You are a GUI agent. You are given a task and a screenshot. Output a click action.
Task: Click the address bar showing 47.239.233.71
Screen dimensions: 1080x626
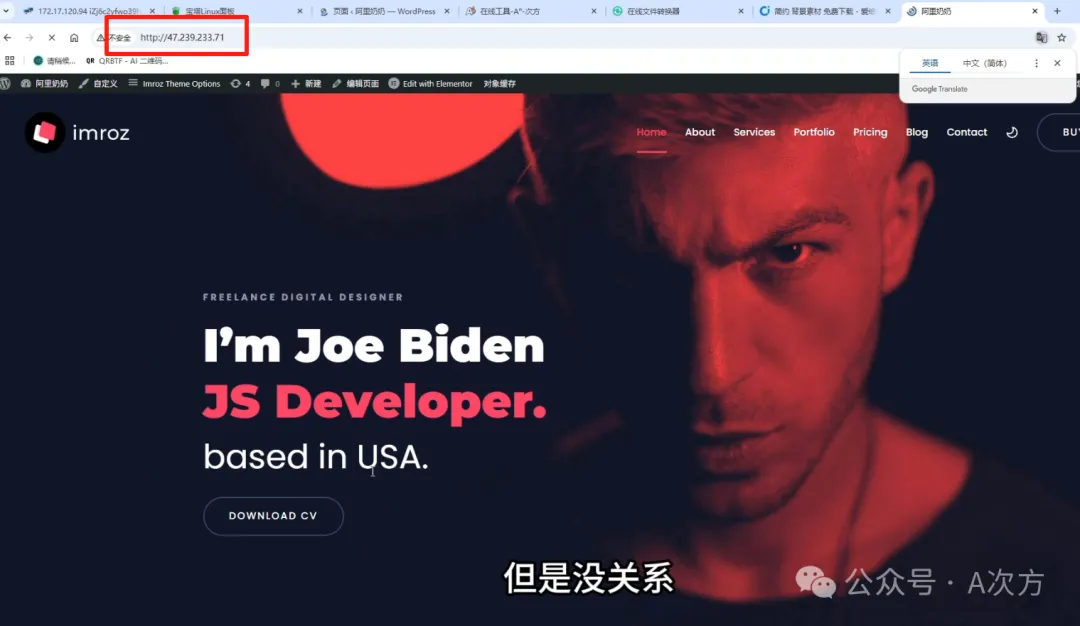tap(182, 37)
